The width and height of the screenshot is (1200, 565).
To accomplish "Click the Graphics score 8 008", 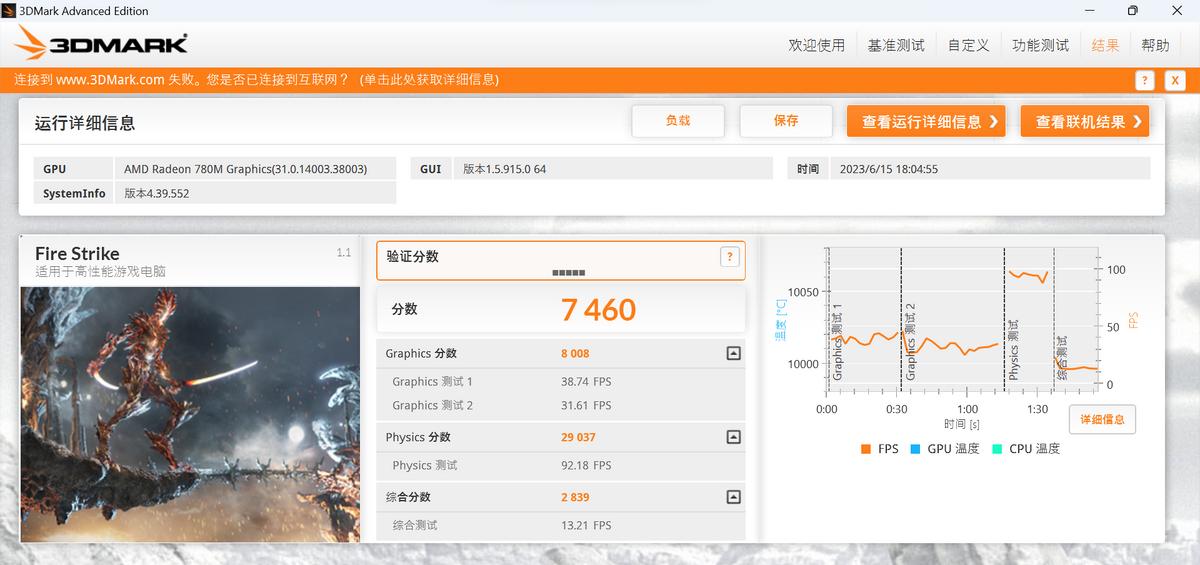I will 575,353.
